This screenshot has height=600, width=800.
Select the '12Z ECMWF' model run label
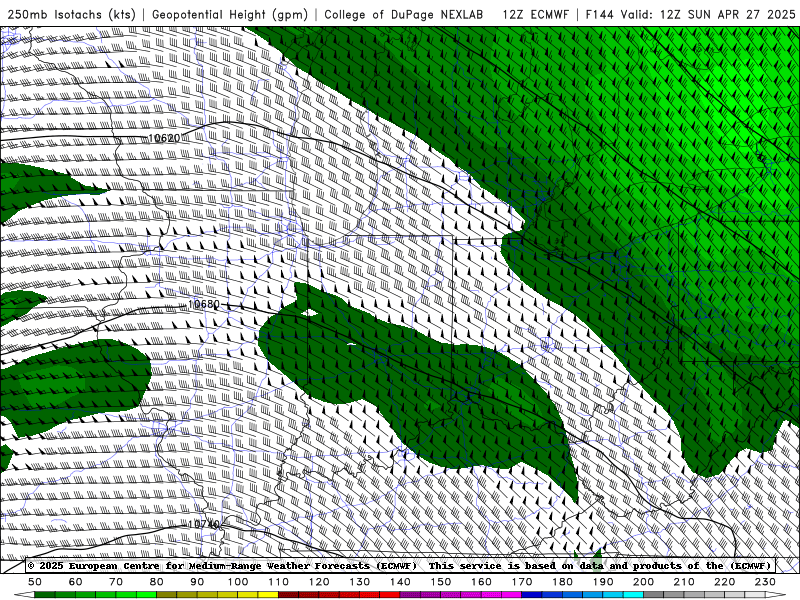click(535, 14)
